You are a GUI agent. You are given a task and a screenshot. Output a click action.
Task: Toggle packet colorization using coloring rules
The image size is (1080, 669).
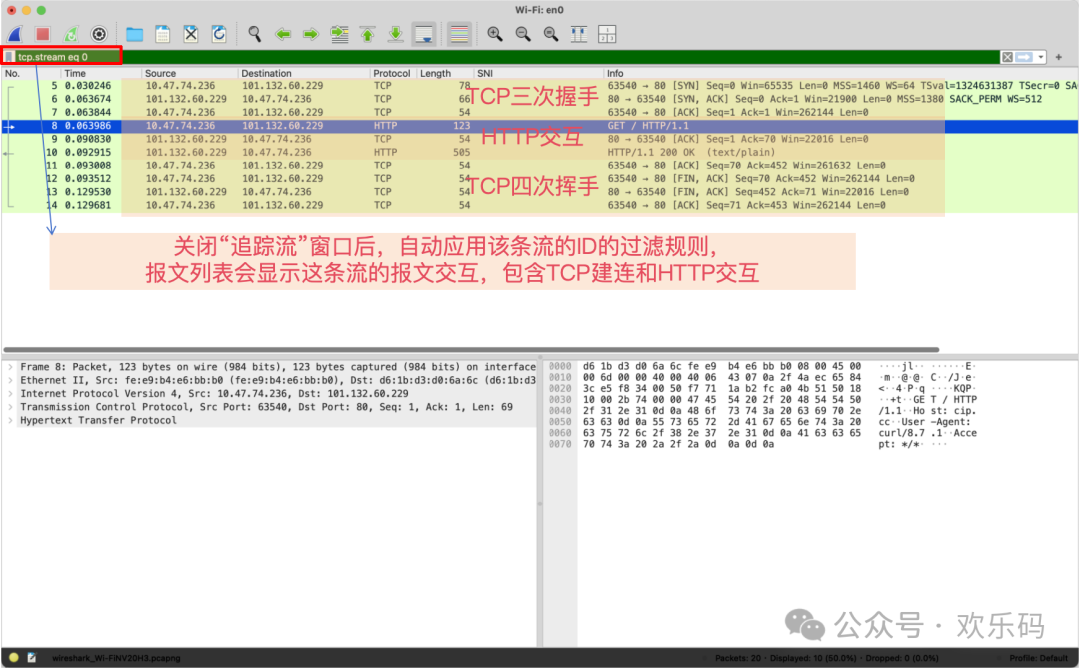click(459, 34)
